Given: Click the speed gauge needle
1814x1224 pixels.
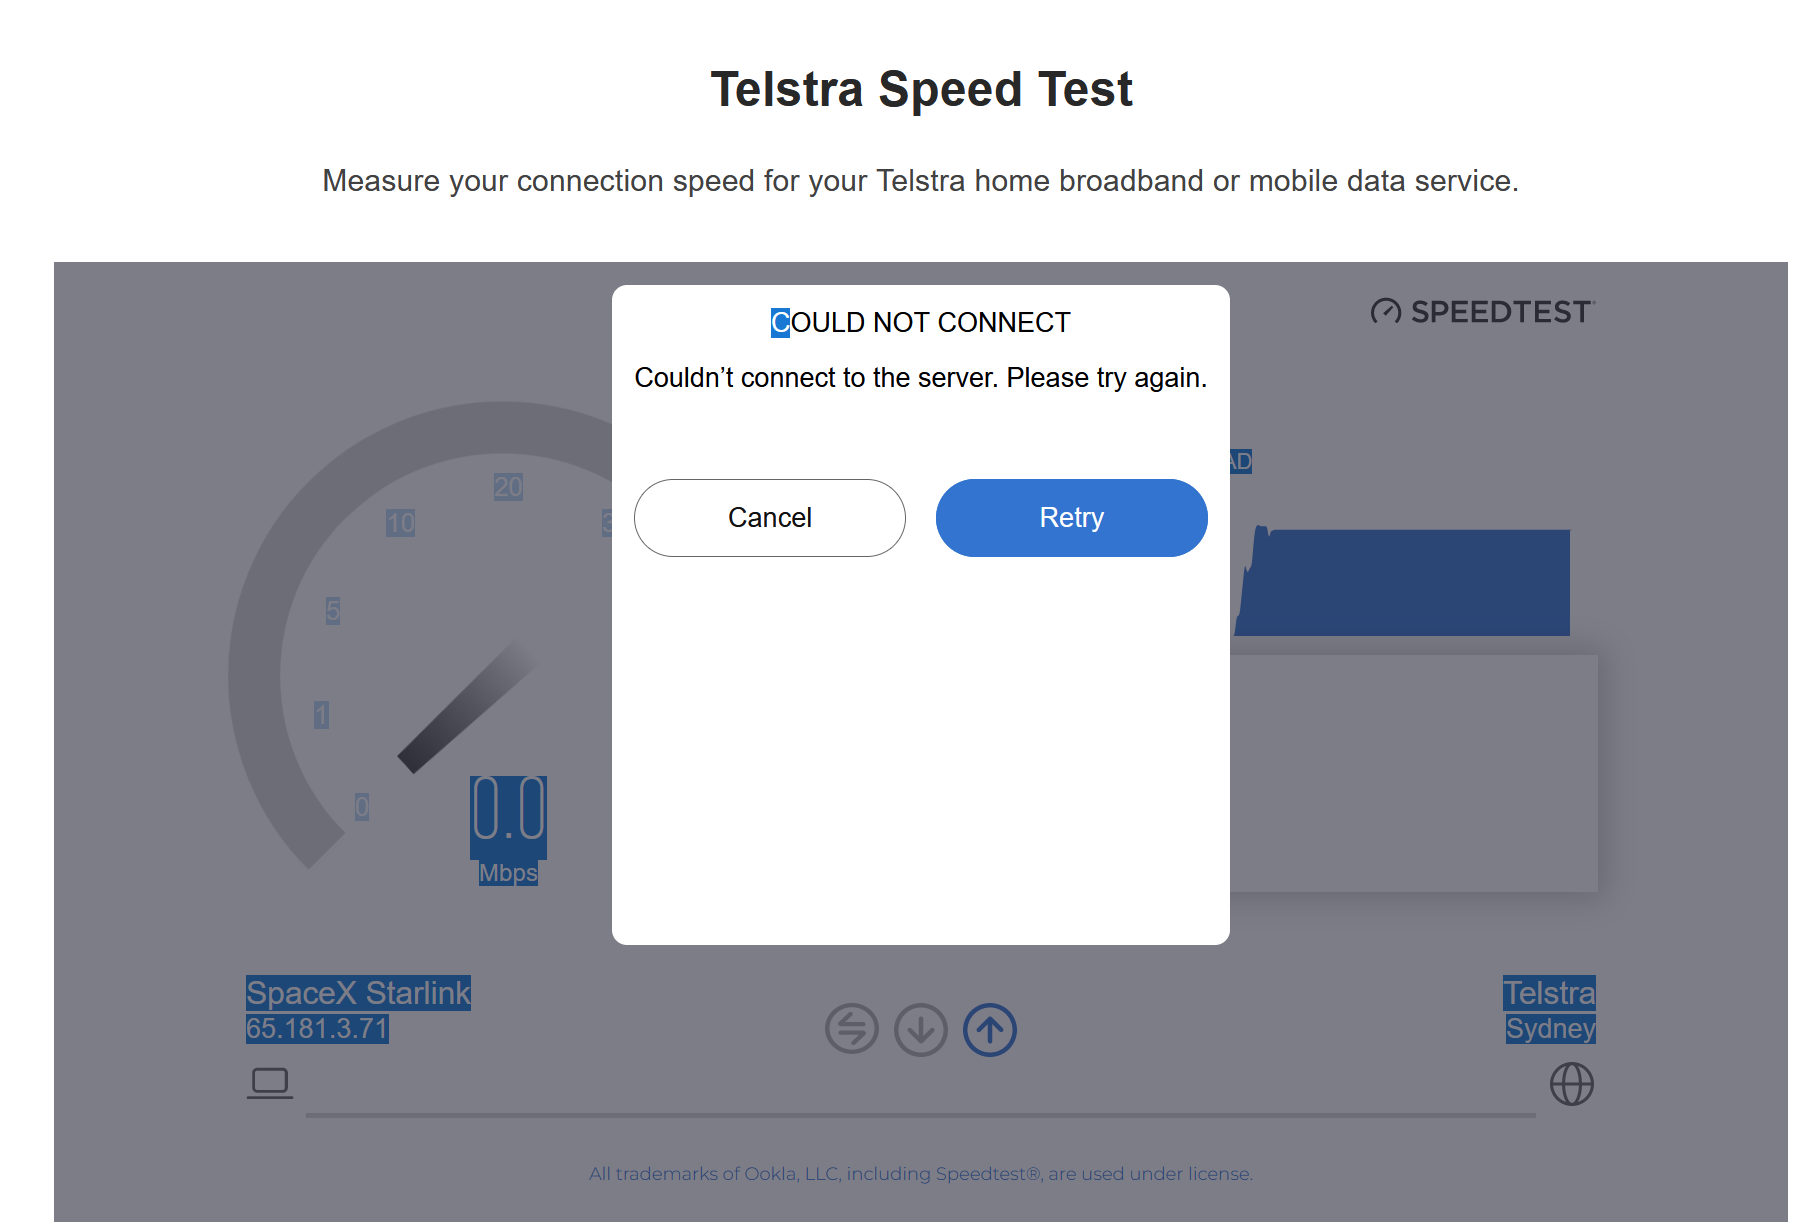Looking at the screenshot, I should click(468, 707).
